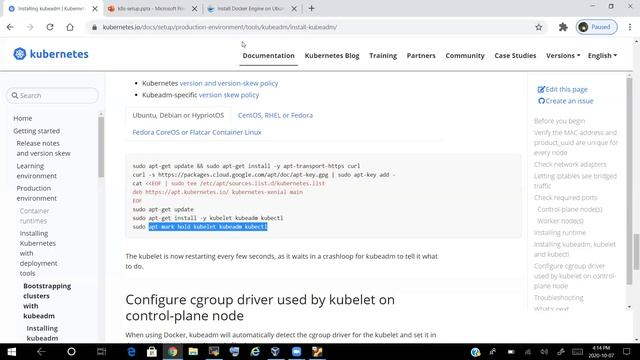Jump to Check required ports section

[x=565, y=197]
